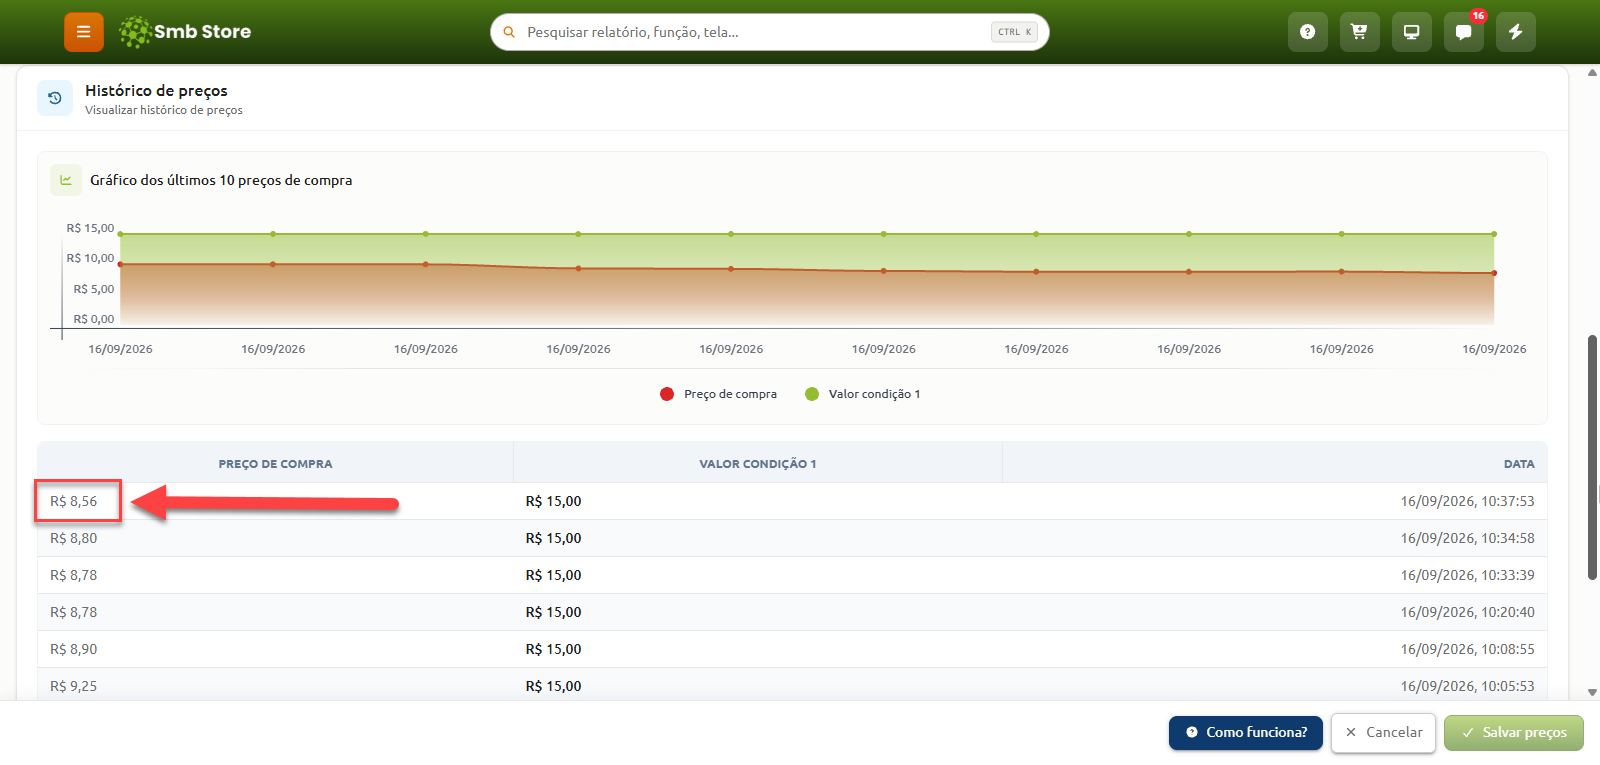Screen dimensions: 1600x765
Task: Click the search magnifier icon
Action: [x=509, y=32]
